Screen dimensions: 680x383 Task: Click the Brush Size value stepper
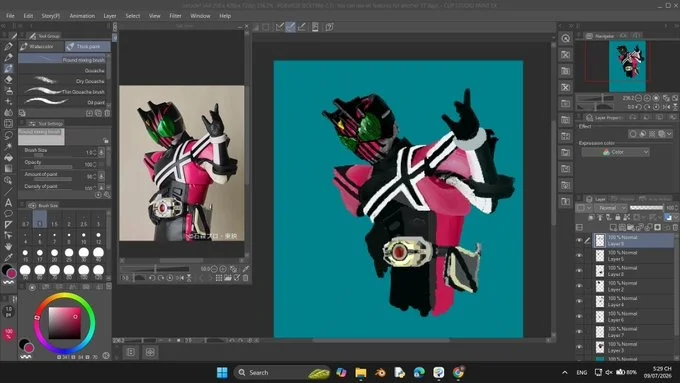click(x=94, y=152)
